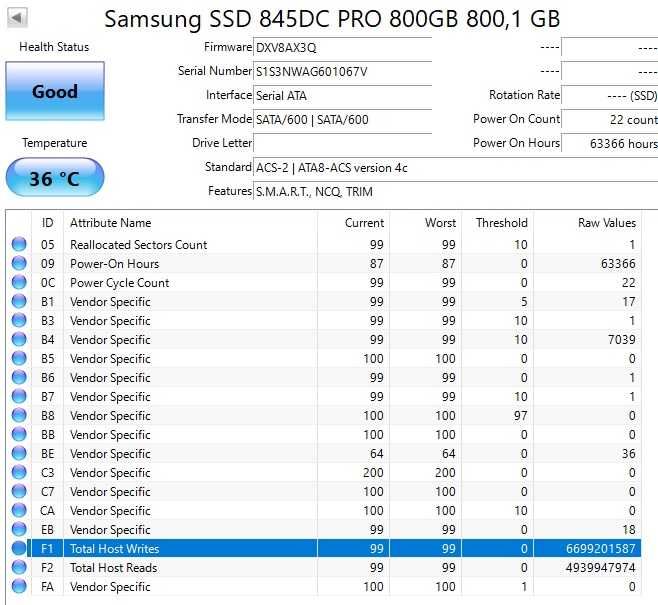
Task: Click current value 200 in C3 row
Action: pos(373,472)
